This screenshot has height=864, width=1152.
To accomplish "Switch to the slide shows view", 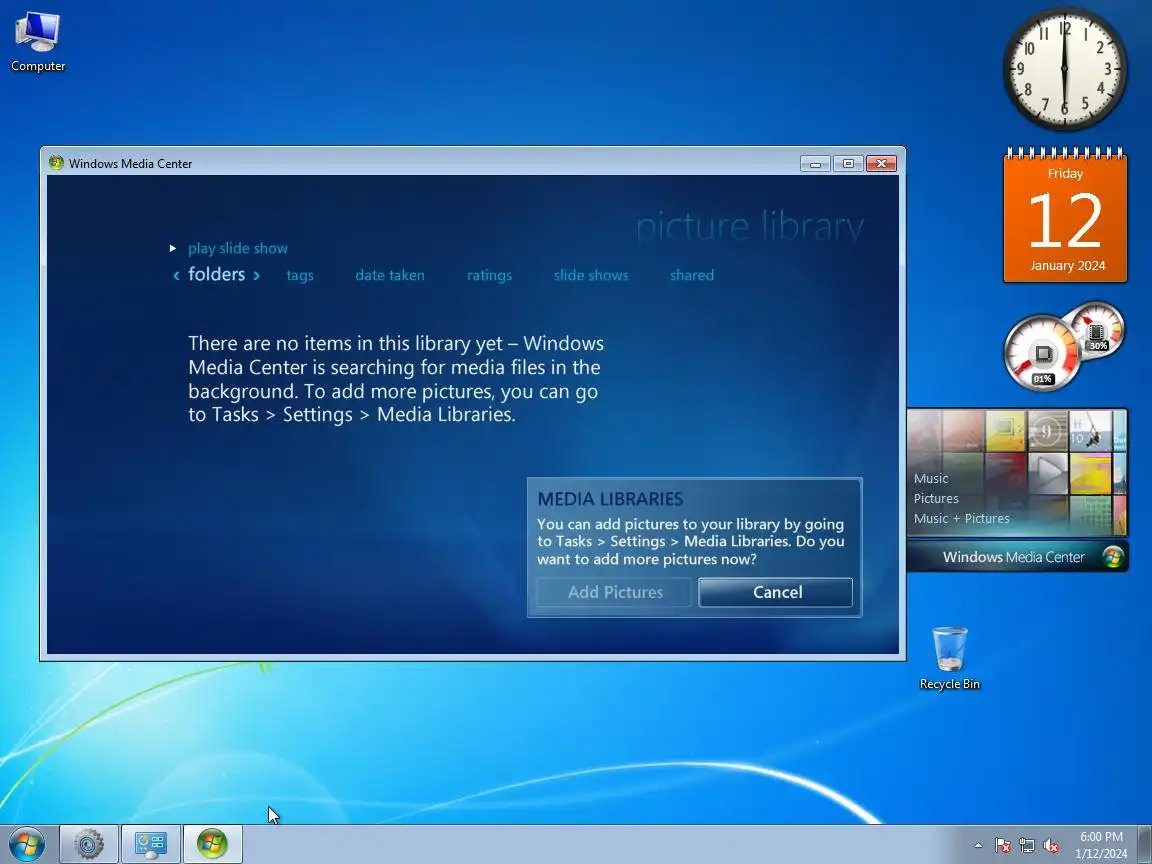I will click(x=591, y=276).
